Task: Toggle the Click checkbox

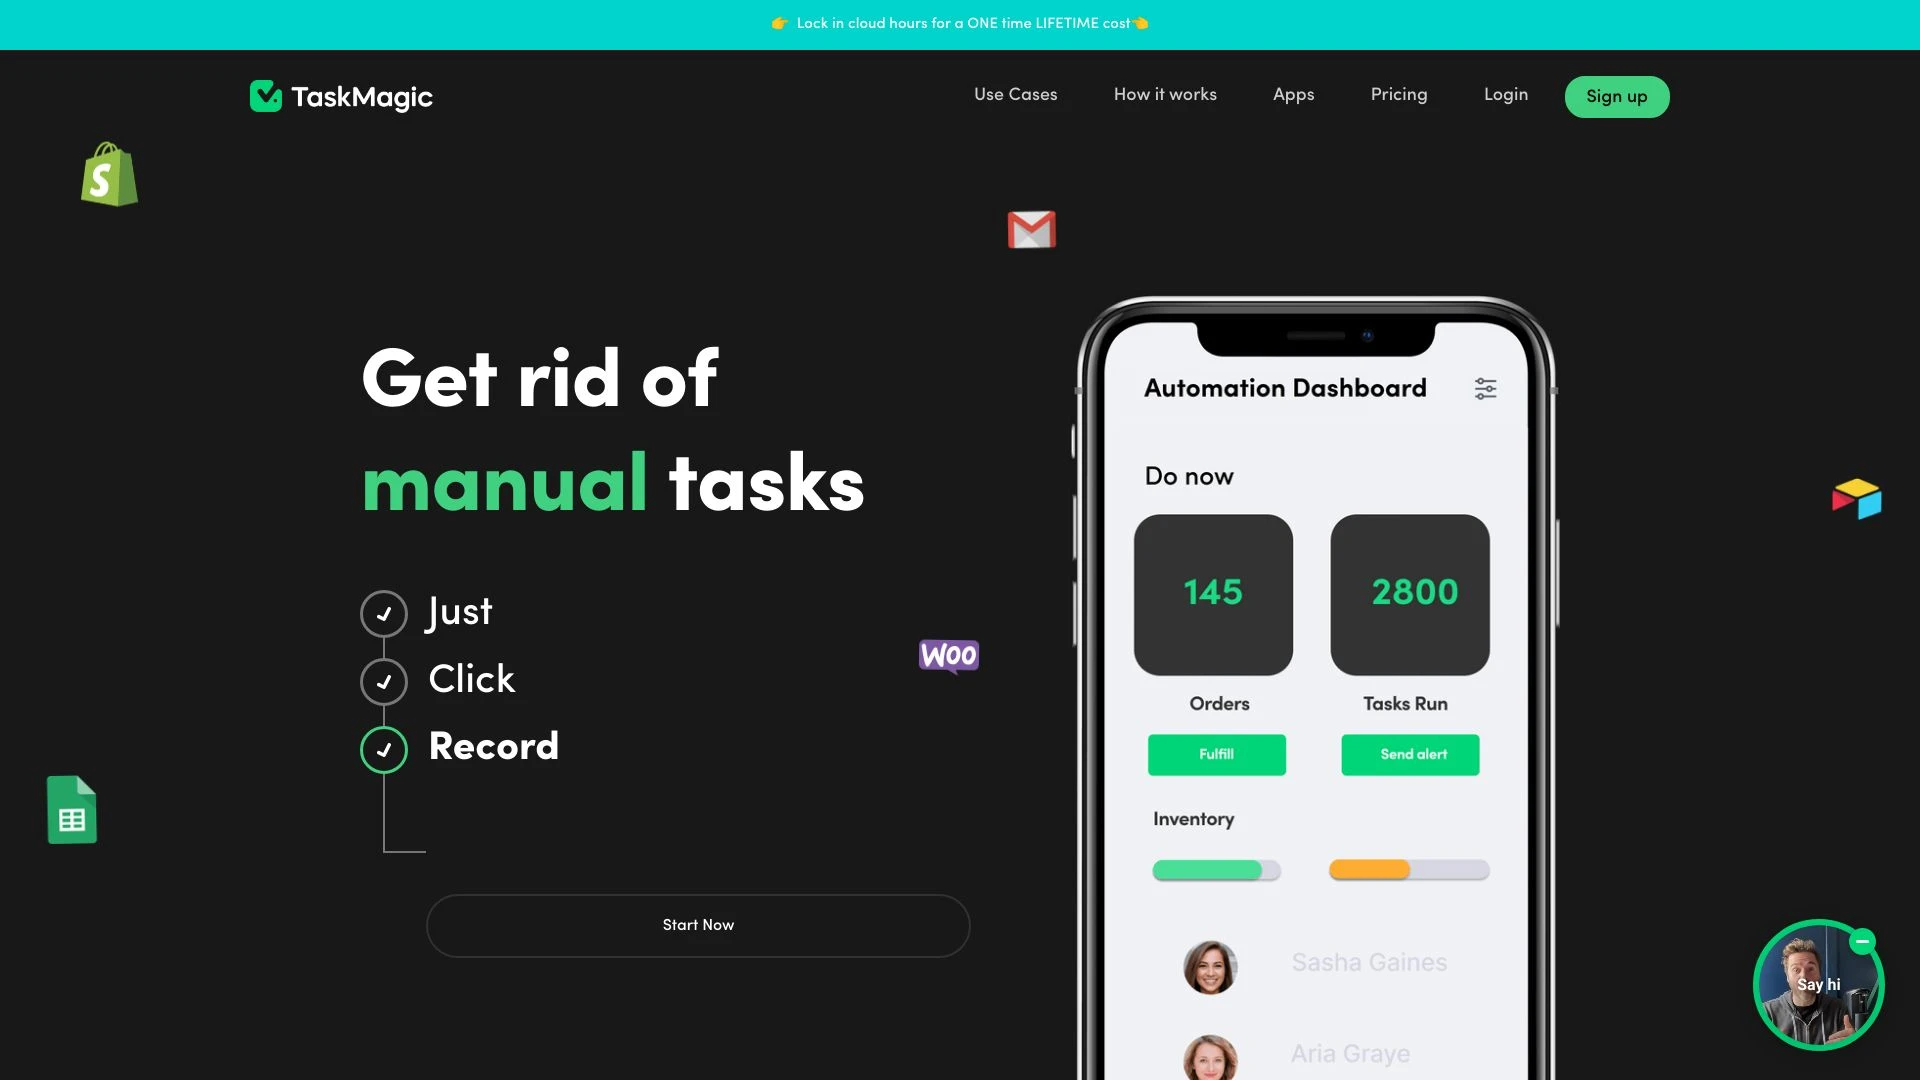Action: click(x=382, y=682)
